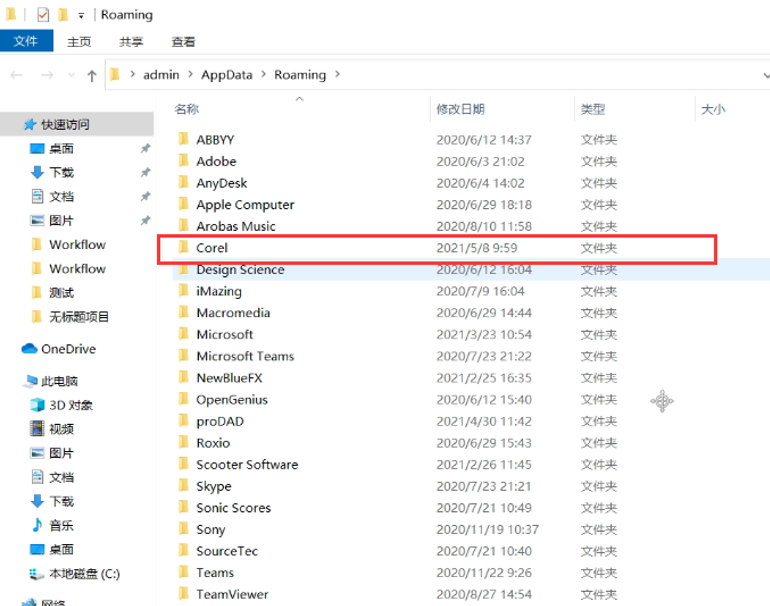Click the properties checkmark icon in title bar
The height and width of the screenshot is (606, 770).
pyautogui.click(x=42, y=15)
